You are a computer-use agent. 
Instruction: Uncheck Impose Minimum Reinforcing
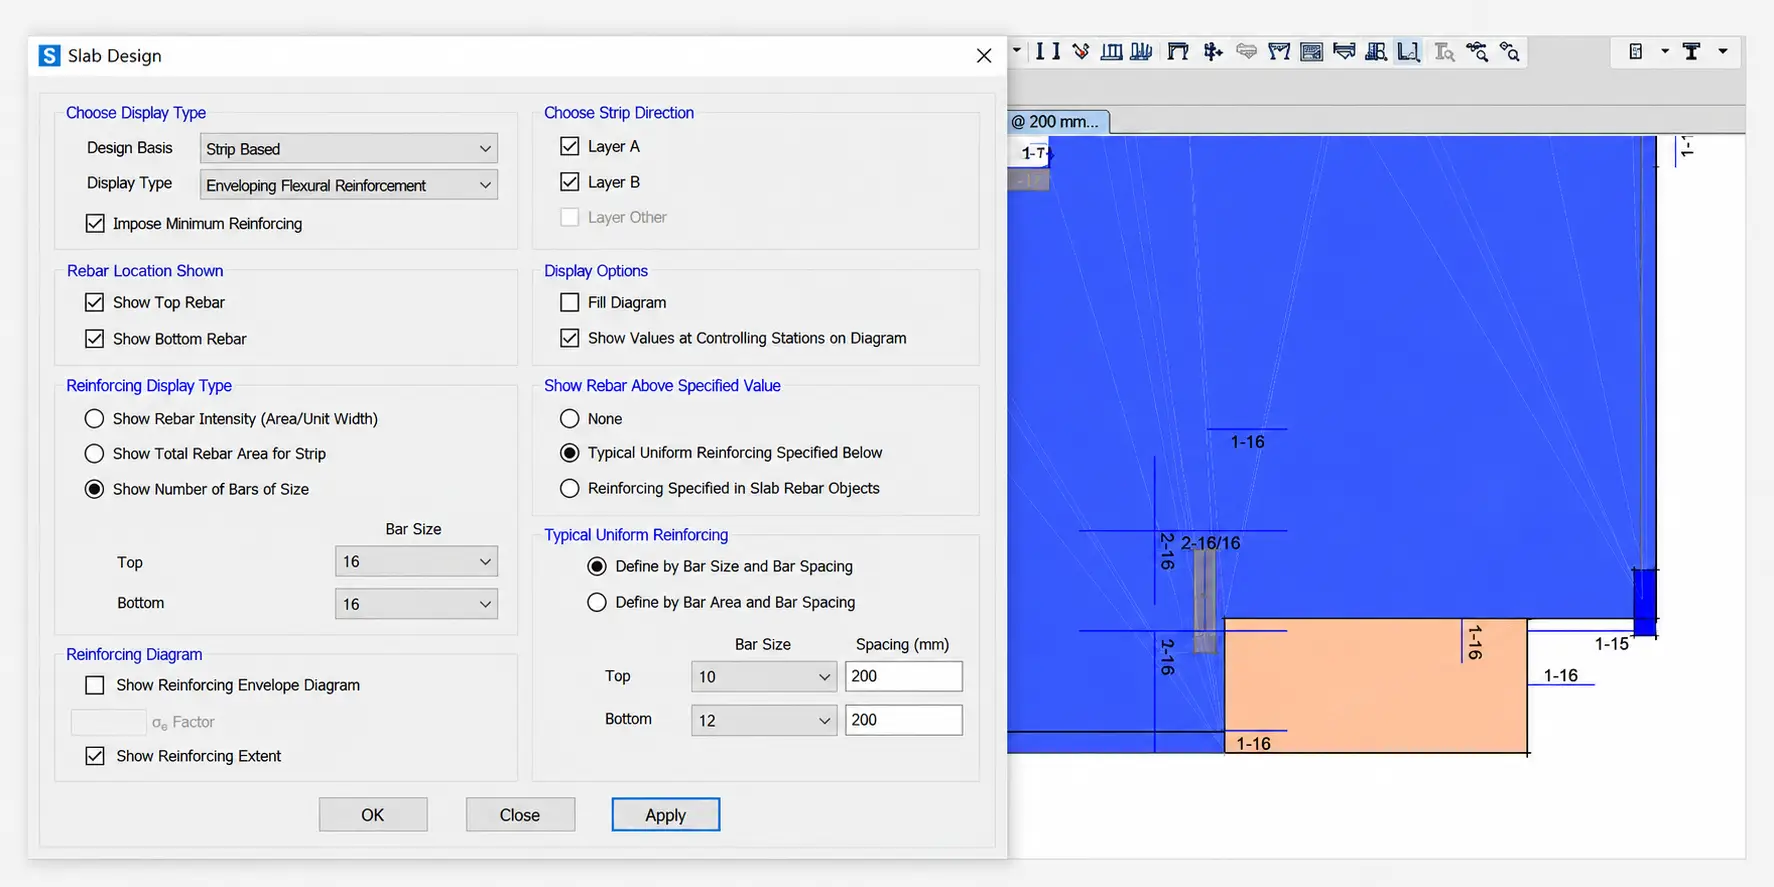coord(95,223)
